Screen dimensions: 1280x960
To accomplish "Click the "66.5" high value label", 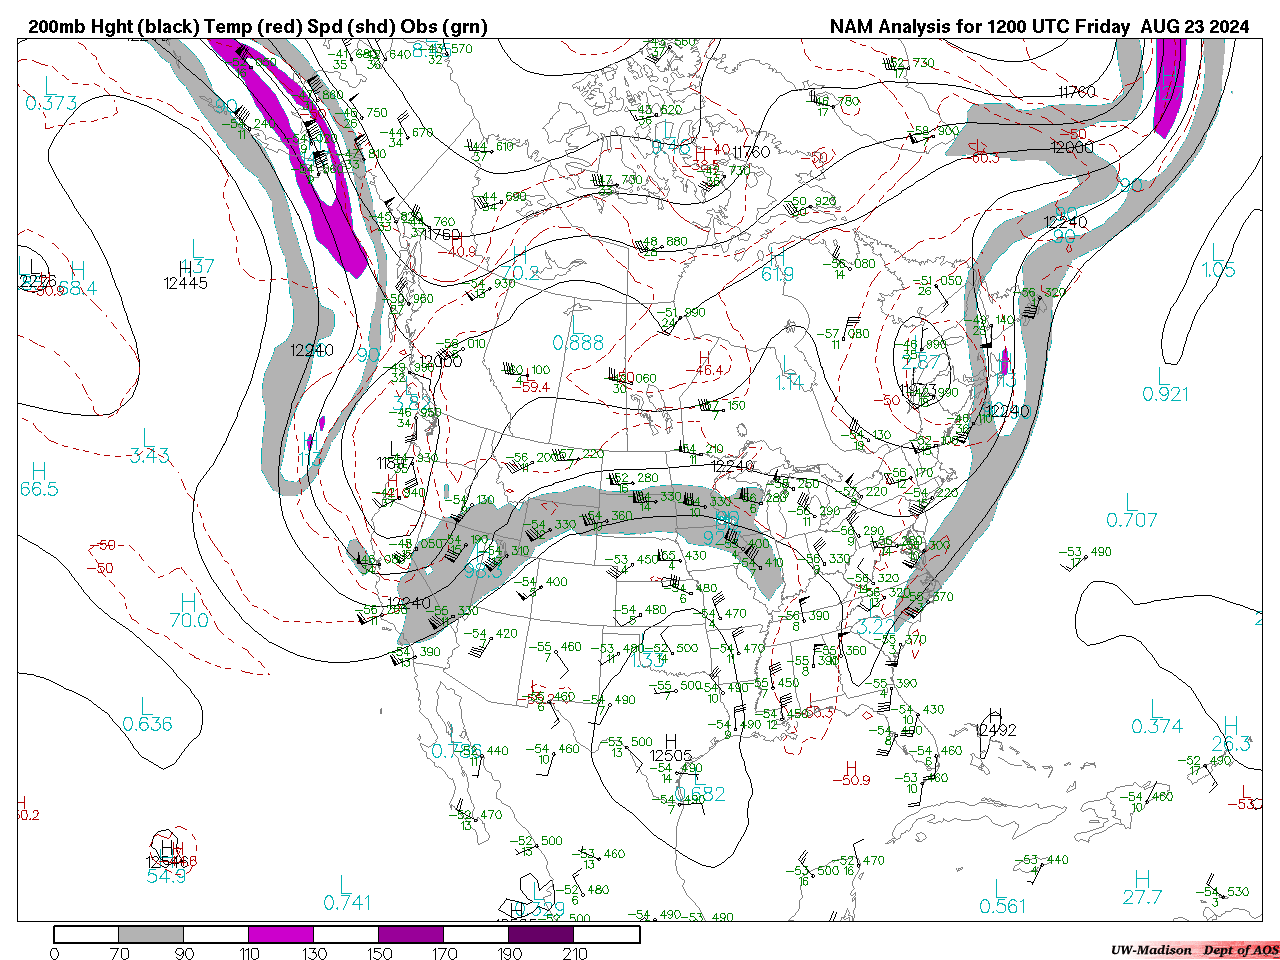I will click(x=39, y=489).
